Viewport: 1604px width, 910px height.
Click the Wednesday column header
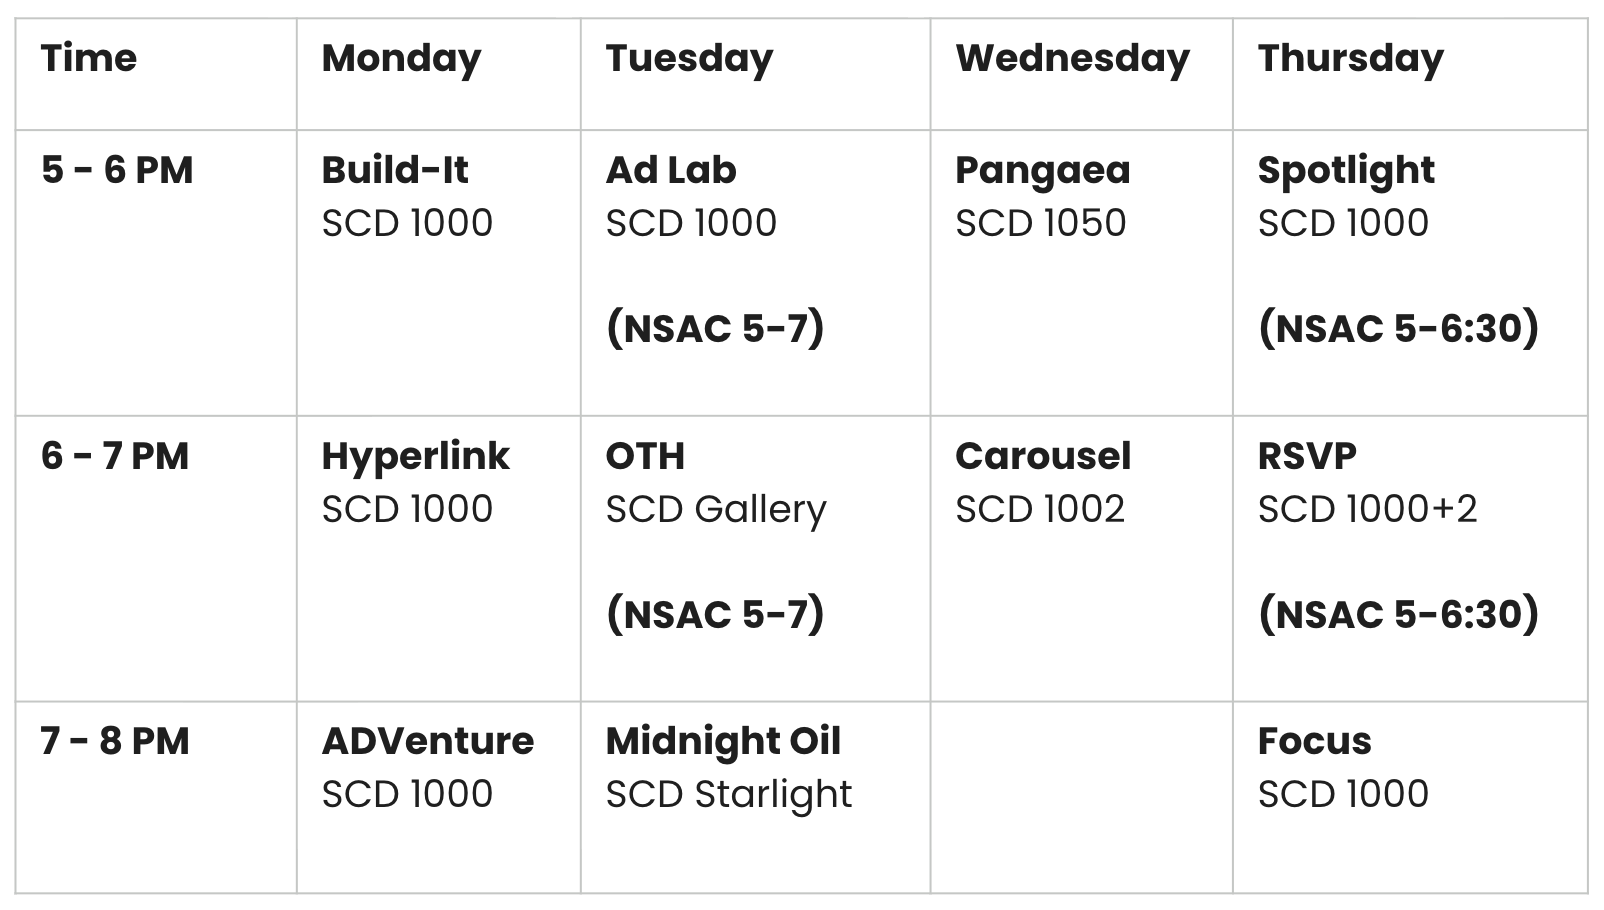coord(1081,74)
